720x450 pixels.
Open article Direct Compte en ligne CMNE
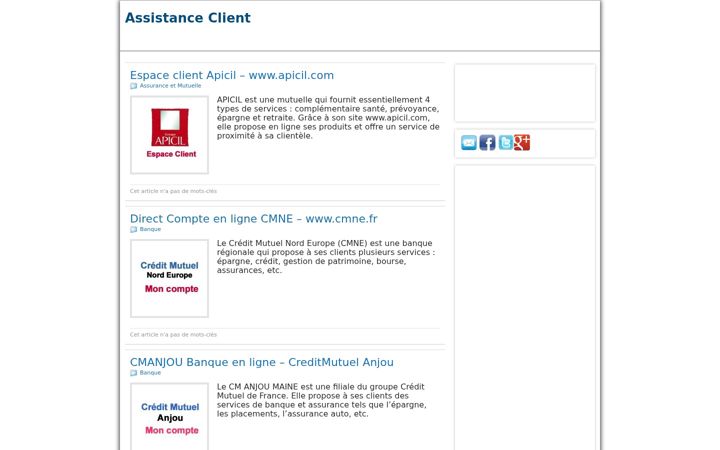tap(253, 219)
